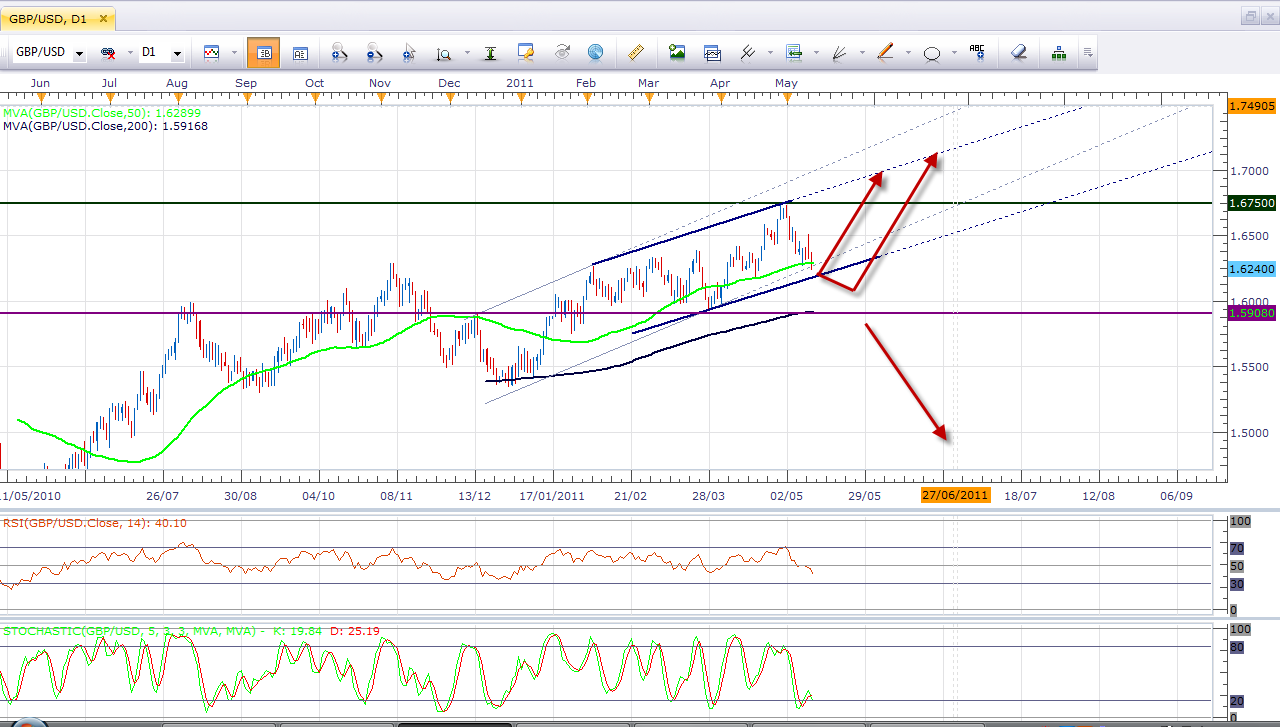Toggle the highlighted bid chart mode button
This screenshot has height=727, width=1280.
(263, 53)
